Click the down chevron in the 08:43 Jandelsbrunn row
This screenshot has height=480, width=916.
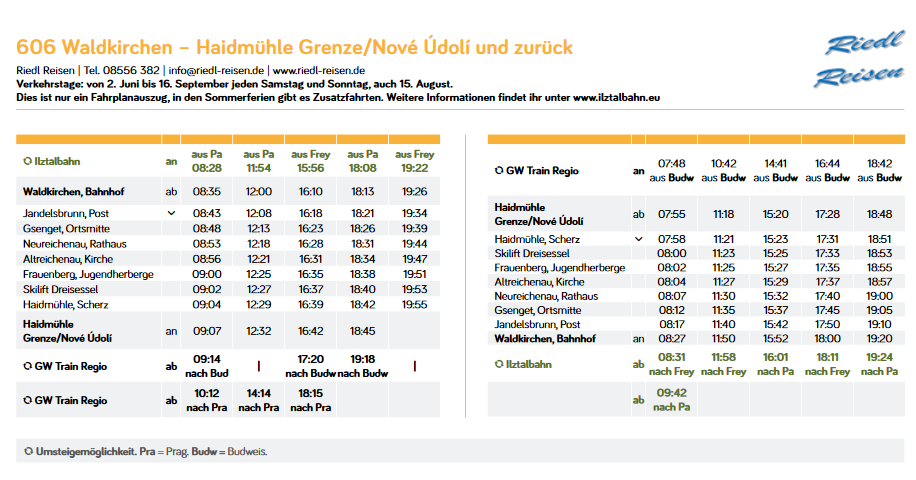tap(171, 213)
